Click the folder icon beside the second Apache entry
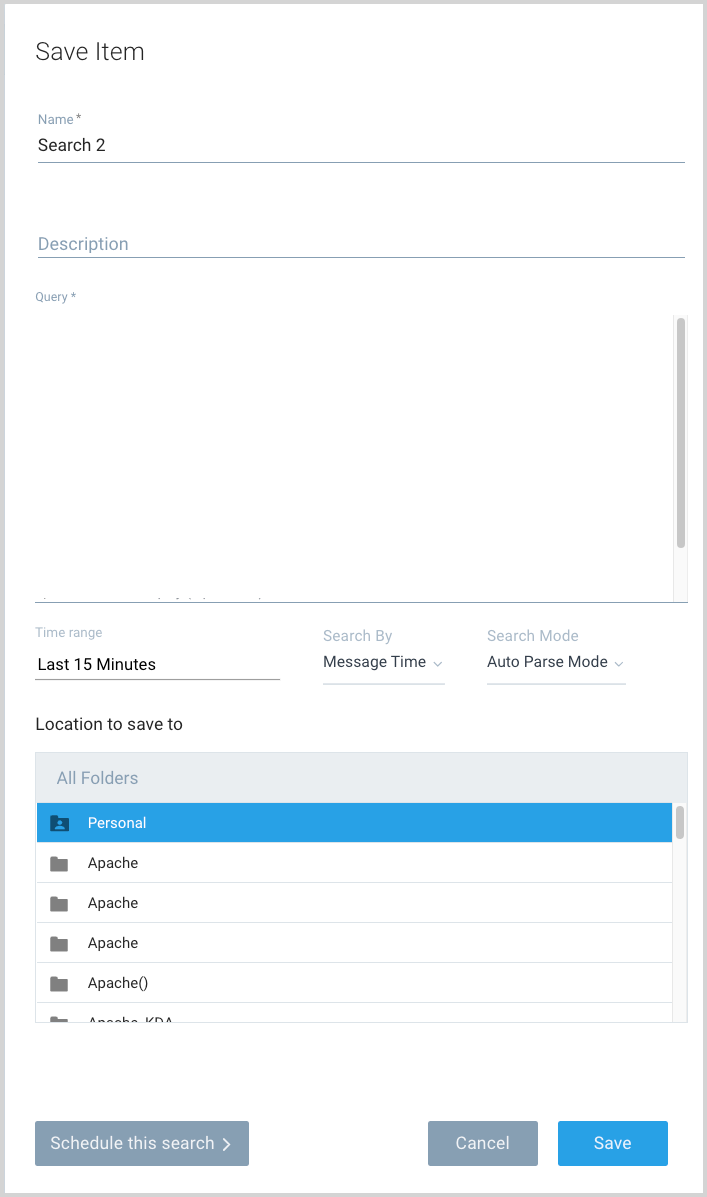The width and height of the screenshot is (707, 1197). [59, 902]
